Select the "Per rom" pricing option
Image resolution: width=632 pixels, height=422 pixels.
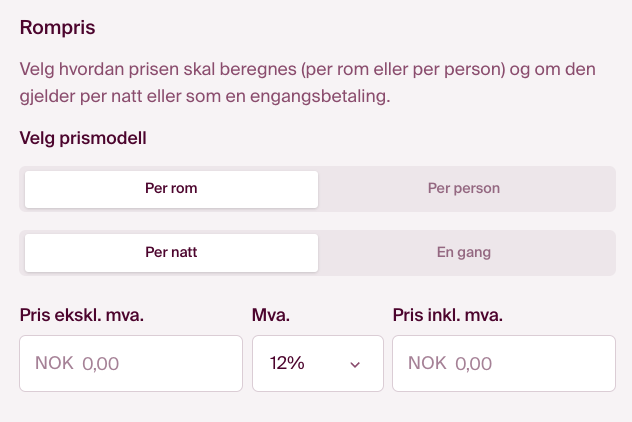coord(171,188)
